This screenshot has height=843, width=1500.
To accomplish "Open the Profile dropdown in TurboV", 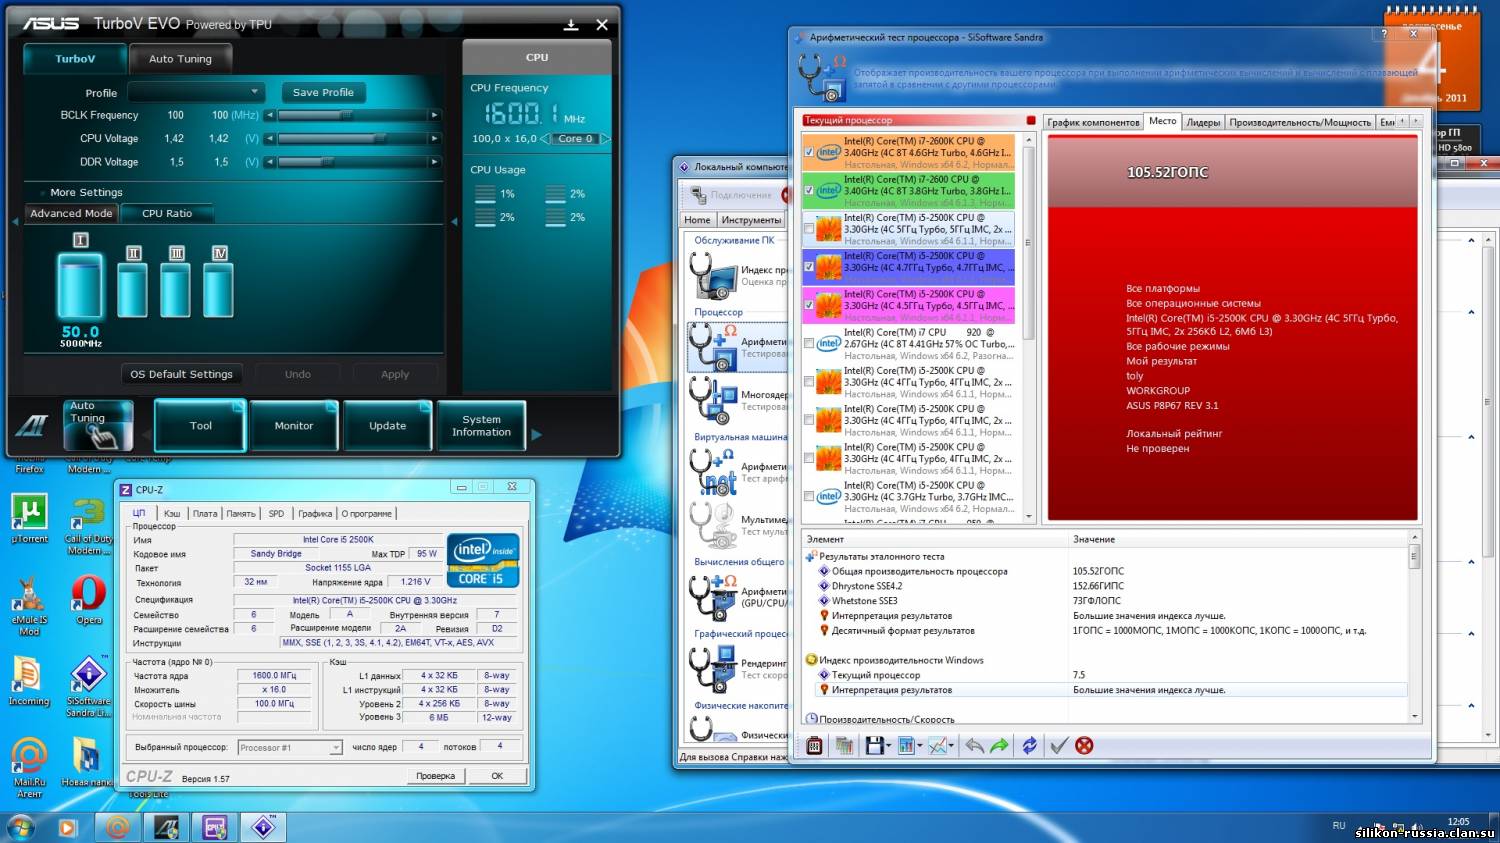I will (x=196, y=92).
